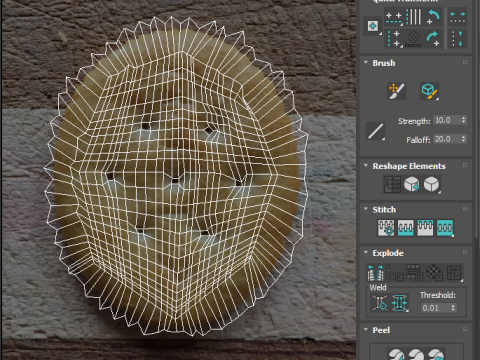Click the Falloff value field showing 20.0
The height and width of the screenshot is (360, 480).
click(x=447, y=139)
